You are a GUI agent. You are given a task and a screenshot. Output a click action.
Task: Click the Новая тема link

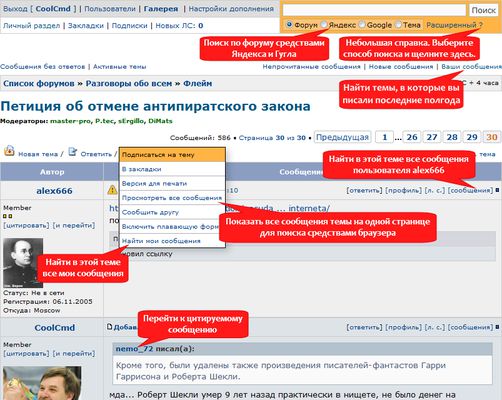(x=38, y=154)
